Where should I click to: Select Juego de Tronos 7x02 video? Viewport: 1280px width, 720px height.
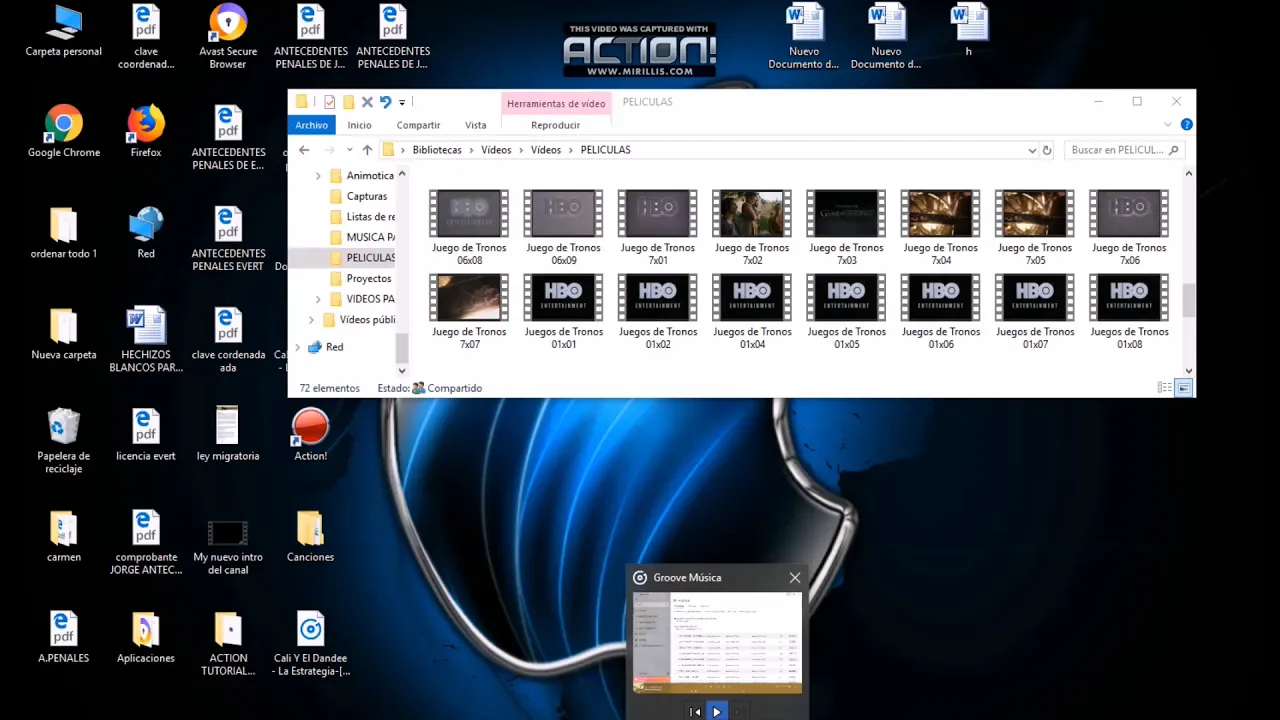coord(752,227)
